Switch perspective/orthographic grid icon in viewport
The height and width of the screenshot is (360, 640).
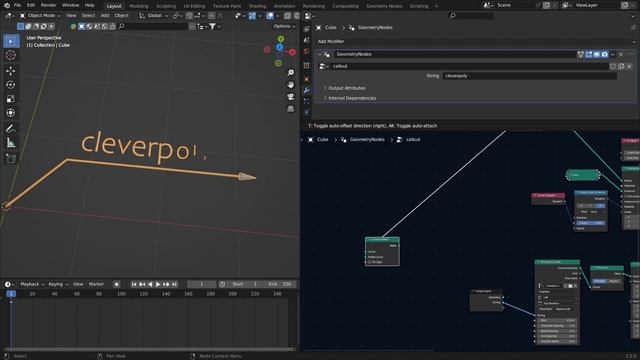coord(291,109)
